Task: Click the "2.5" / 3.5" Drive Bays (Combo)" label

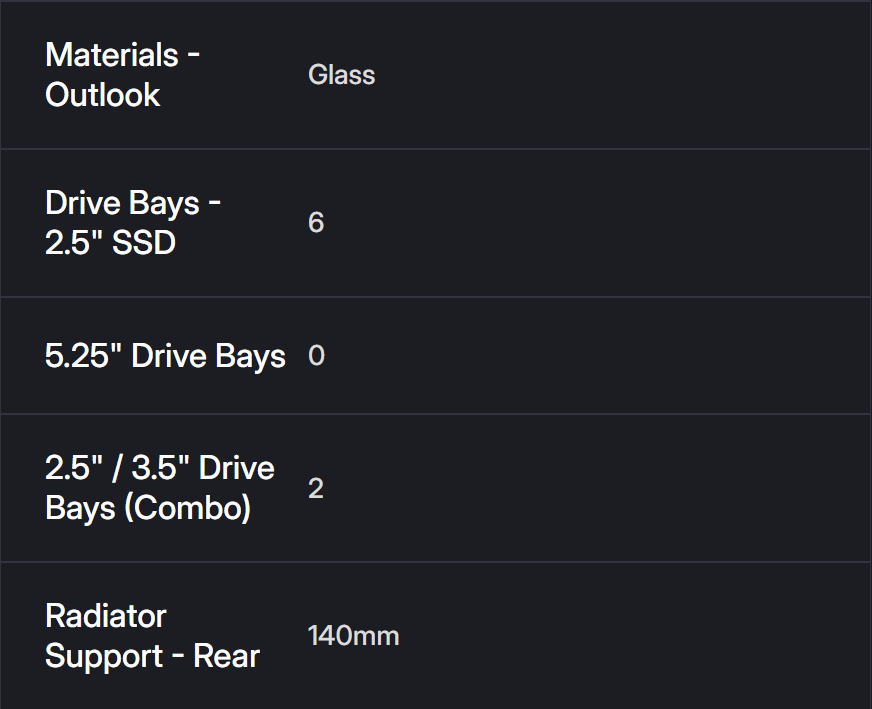Action: [x=159, y=488]
